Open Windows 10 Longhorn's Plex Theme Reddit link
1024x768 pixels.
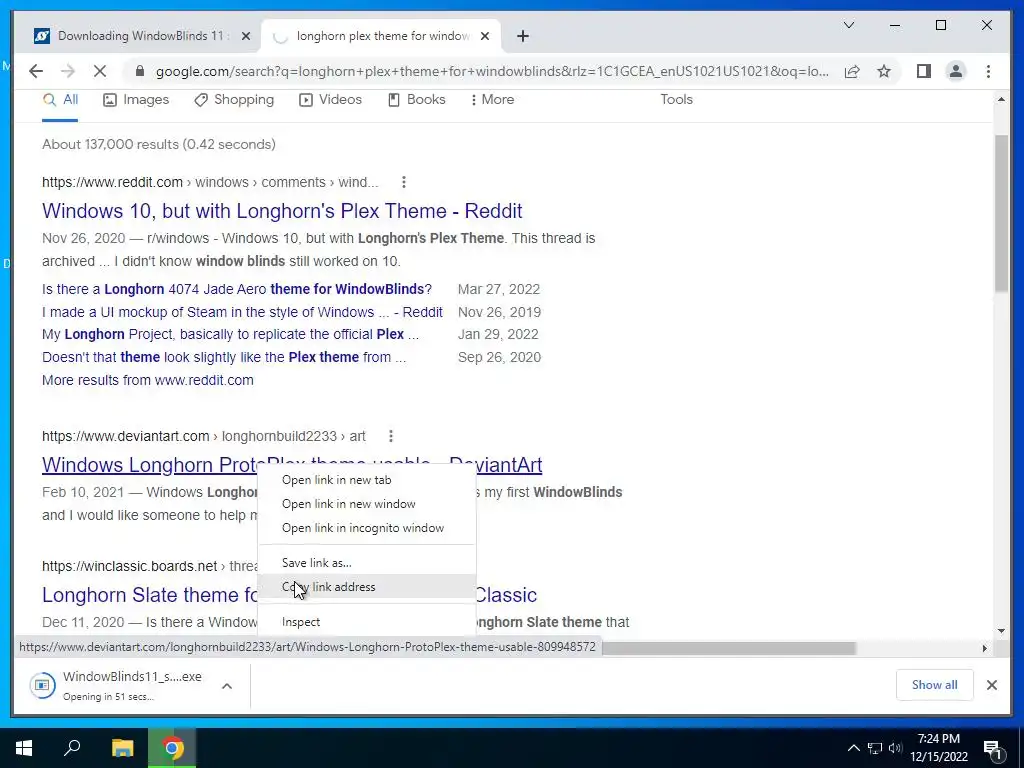point(282,211)
